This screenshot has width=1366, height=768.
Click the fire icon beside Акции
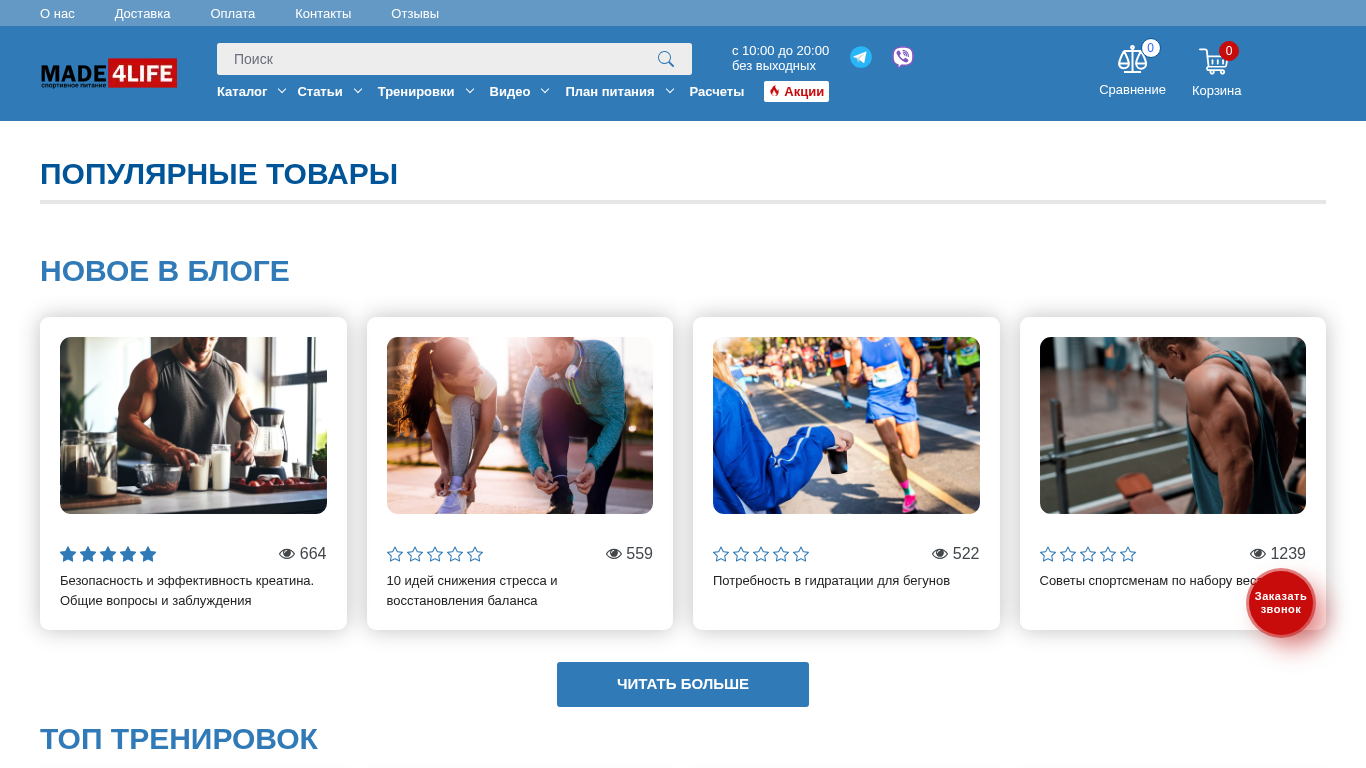[x=774, y=91]
